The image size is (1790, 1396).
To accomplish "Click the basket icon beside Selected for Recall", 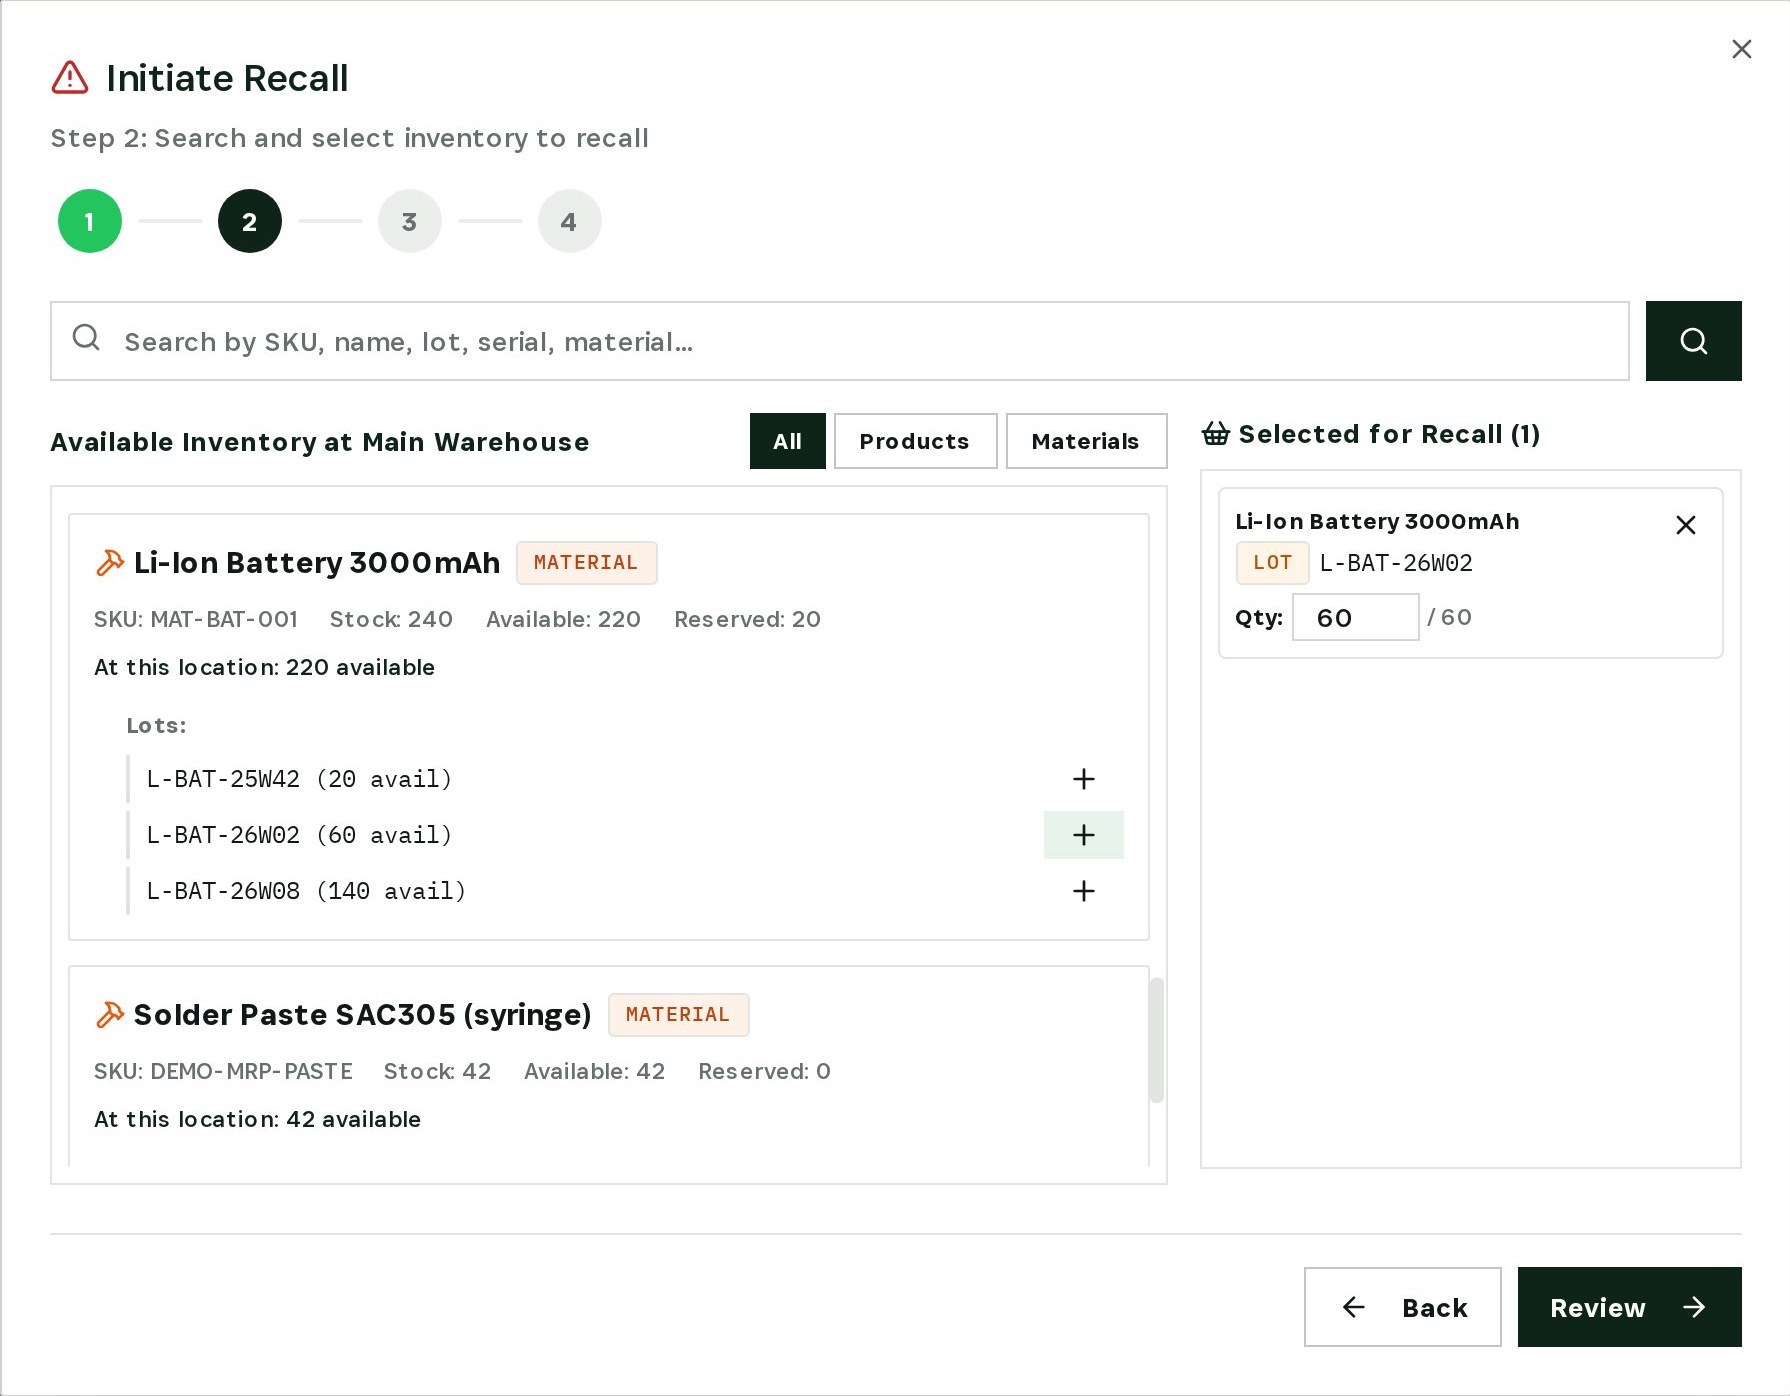I will (1216, 434).
